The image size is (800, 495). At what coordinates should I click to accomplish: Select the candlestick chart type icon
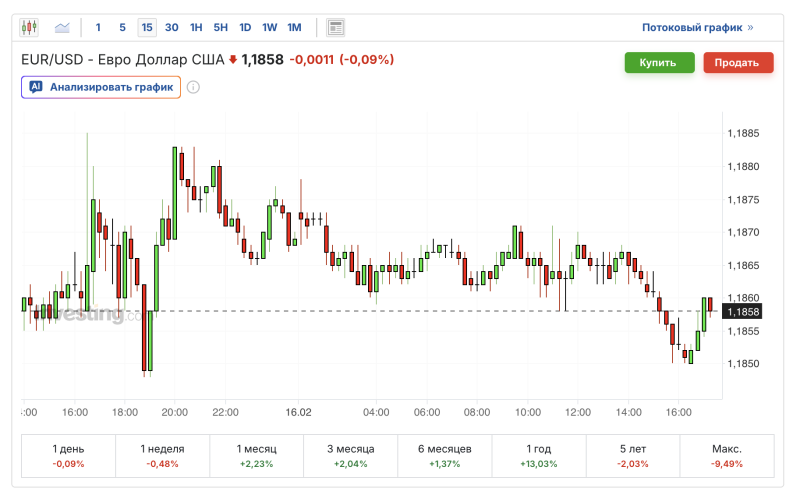29,27
